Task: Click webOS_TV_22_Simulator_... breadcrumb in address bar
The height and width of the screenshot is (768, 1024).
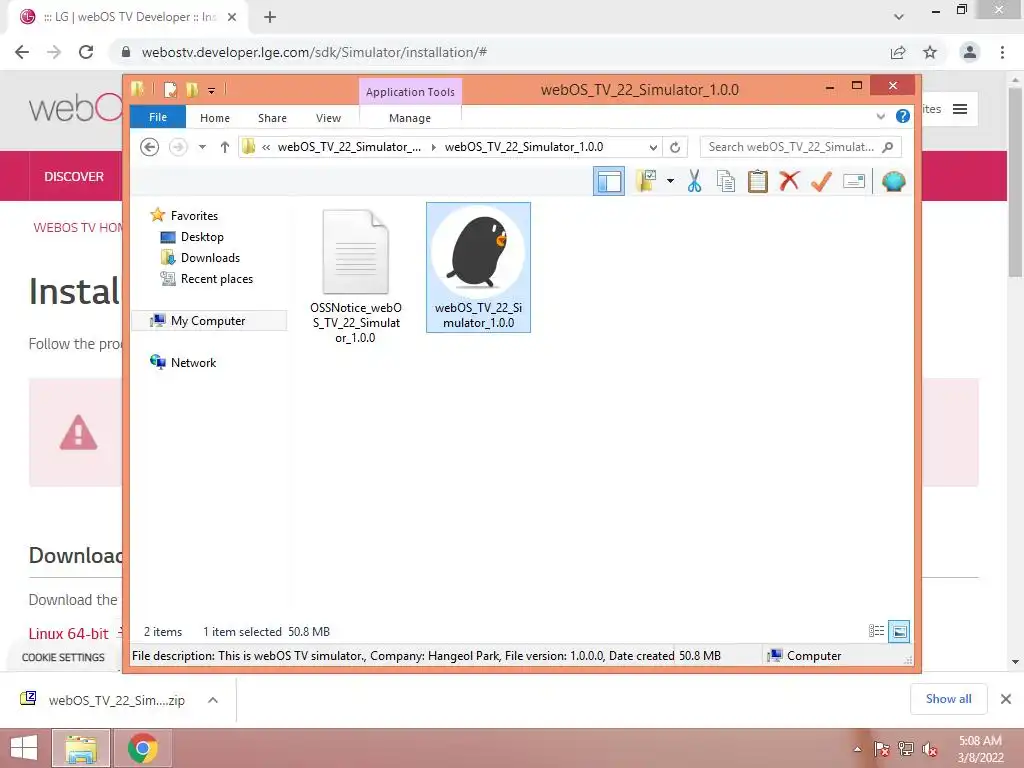Action: tap(349, 147)
